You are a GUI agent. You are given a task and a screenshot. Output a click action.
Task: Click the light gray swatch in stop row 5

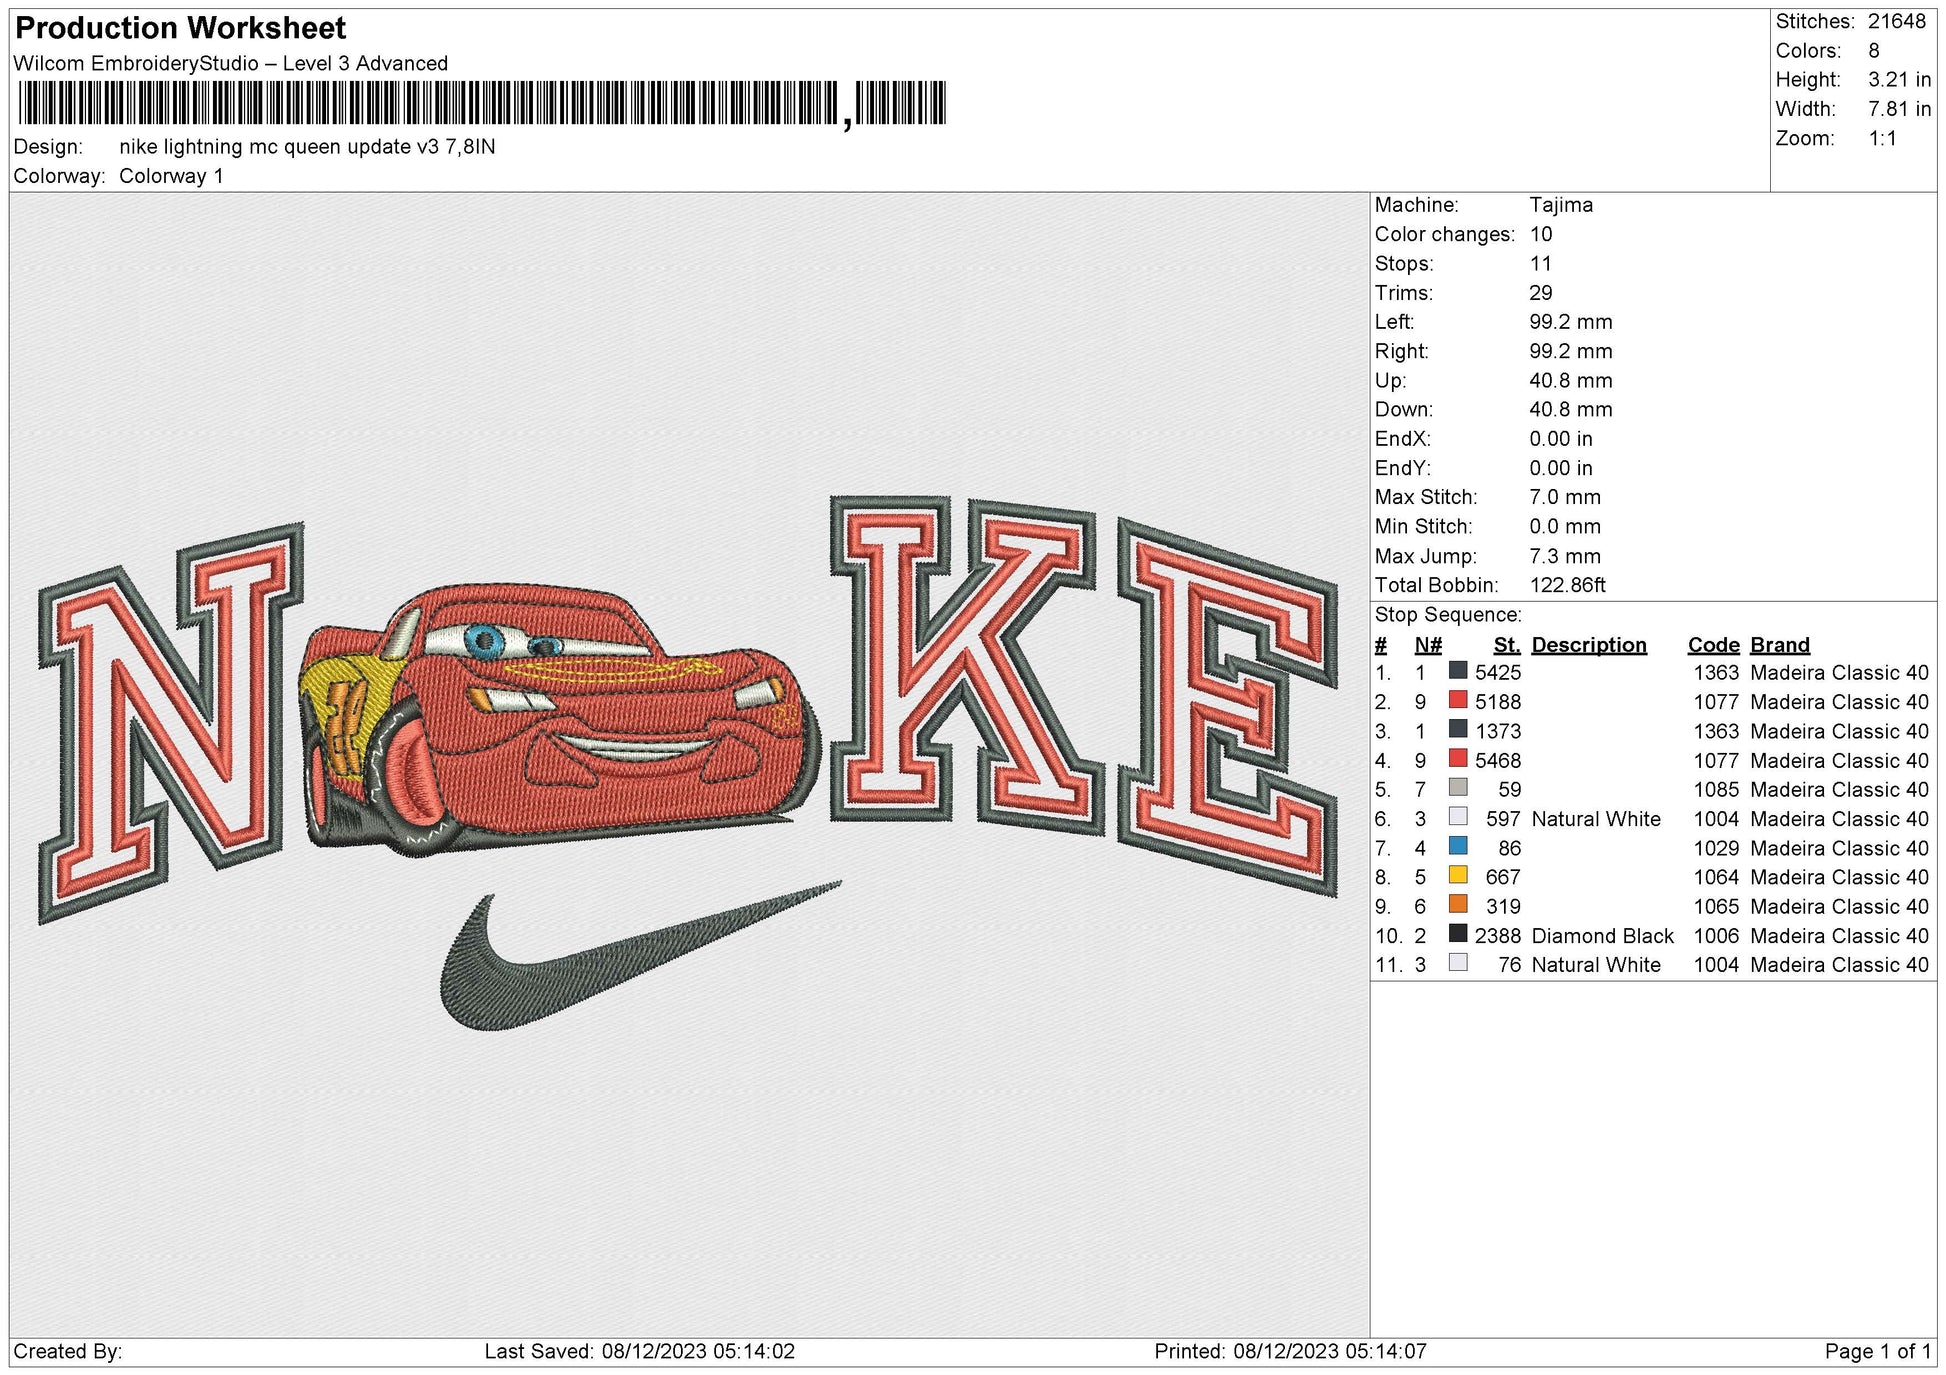tap(1458, 788)
